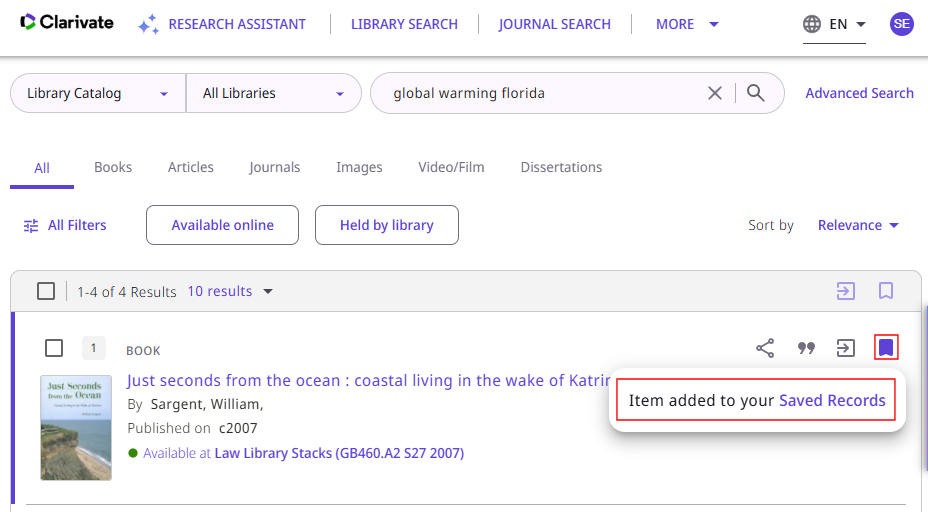Expand the Library Catalog scope dropdown

tap(97, 93)
